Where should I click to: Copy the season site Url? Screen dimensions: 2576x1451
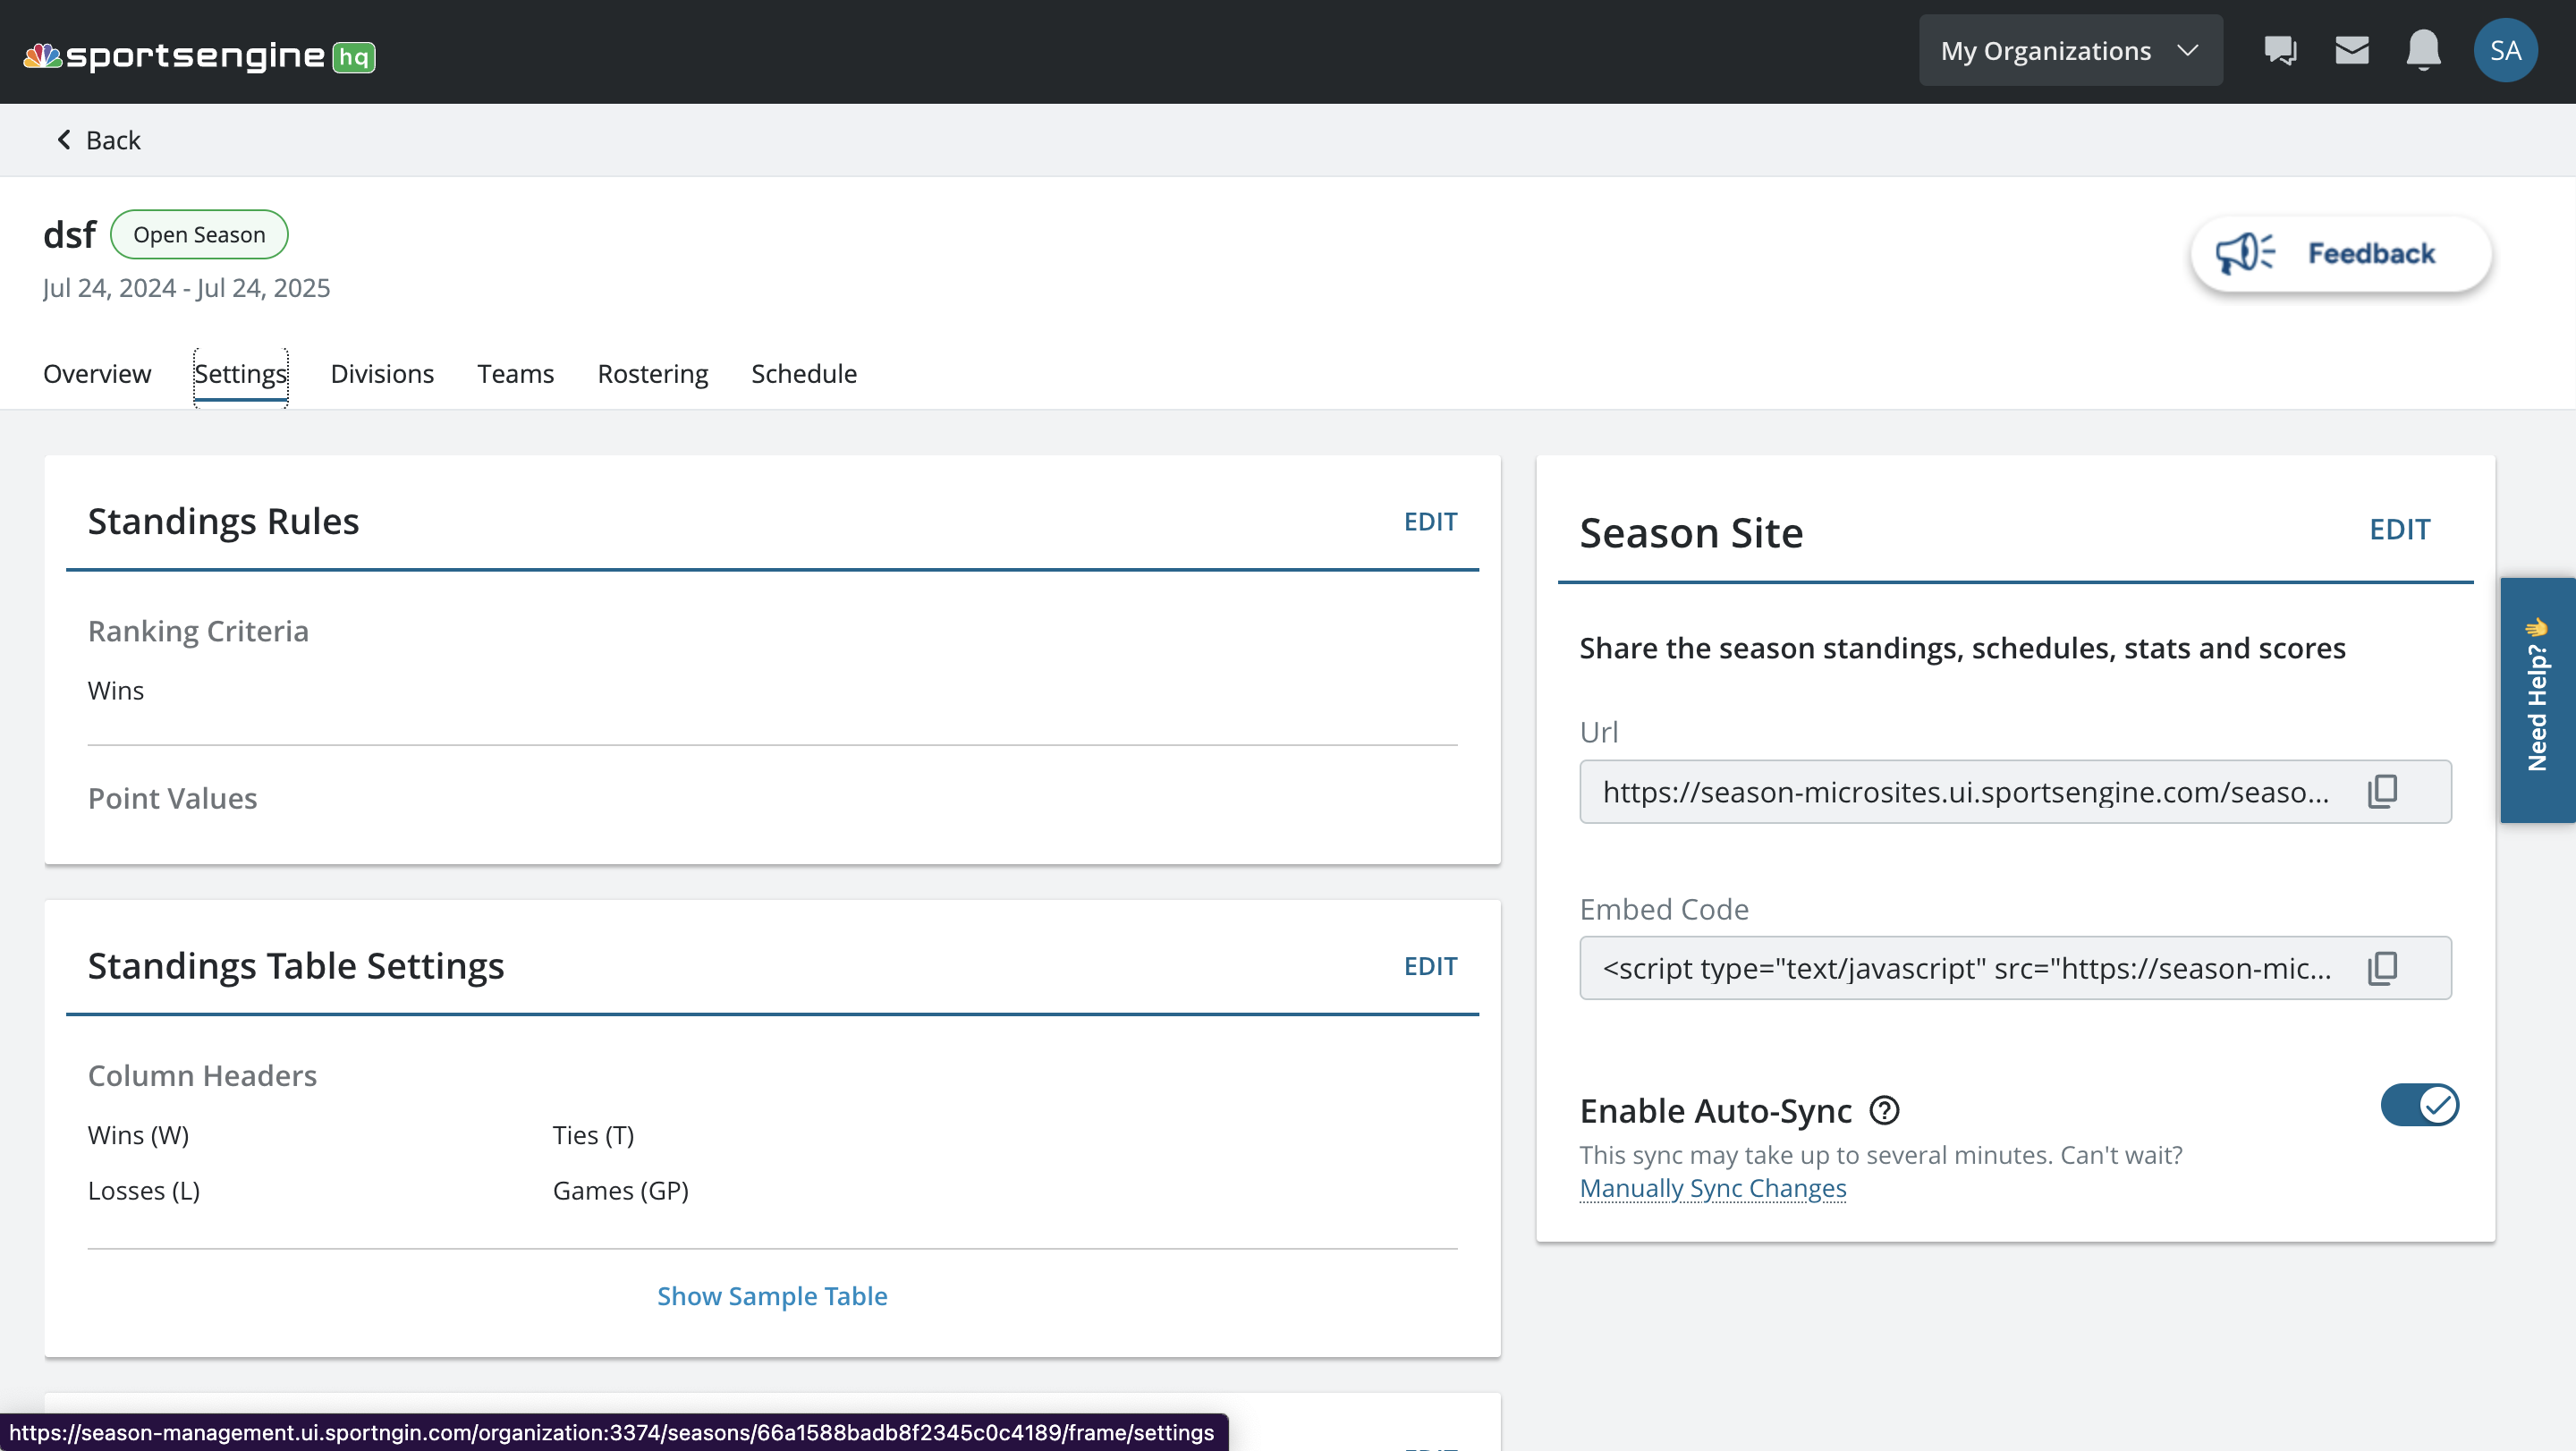coord(2382,791)
